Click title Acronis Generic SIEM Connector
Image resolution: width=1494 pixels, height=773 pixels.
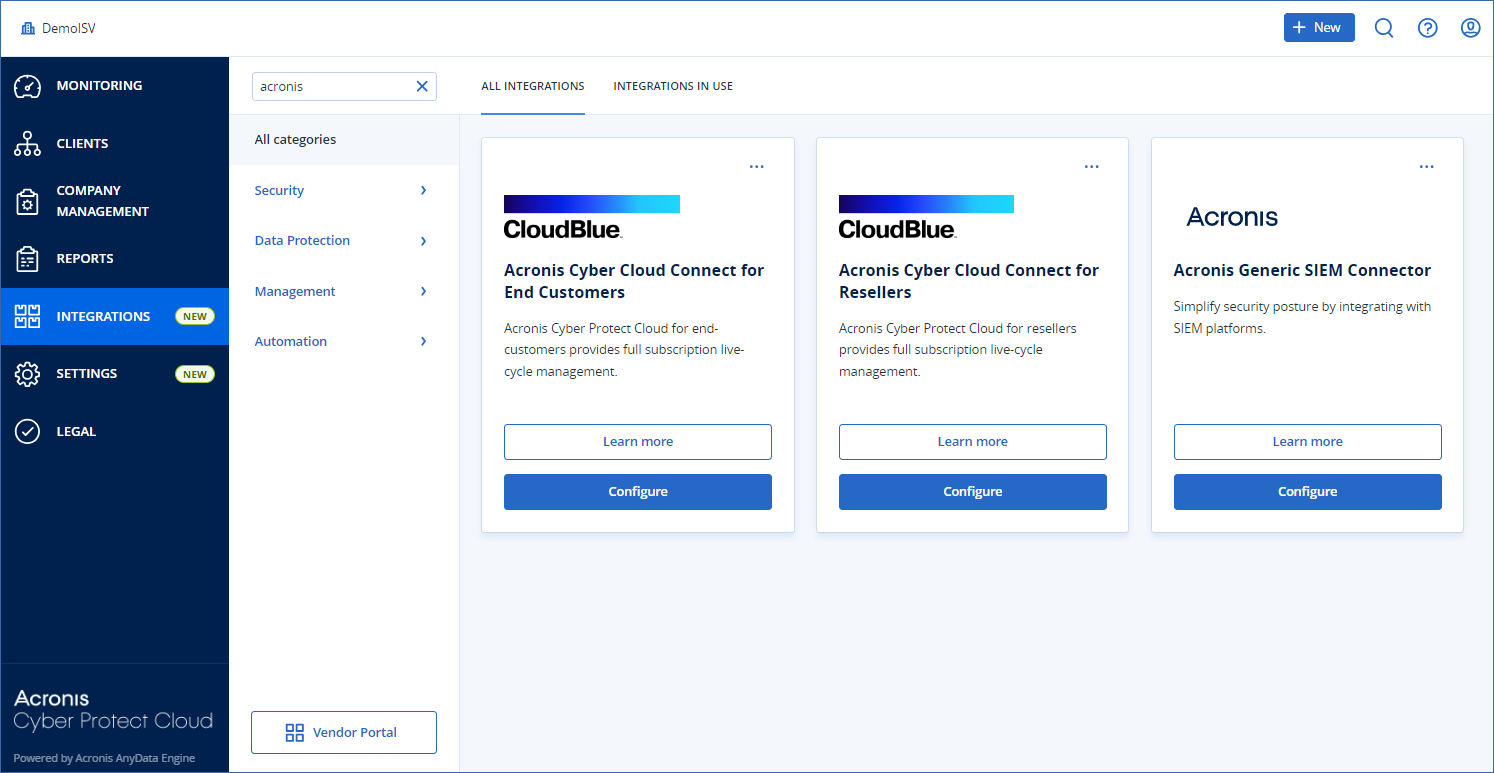(1302, 271)
